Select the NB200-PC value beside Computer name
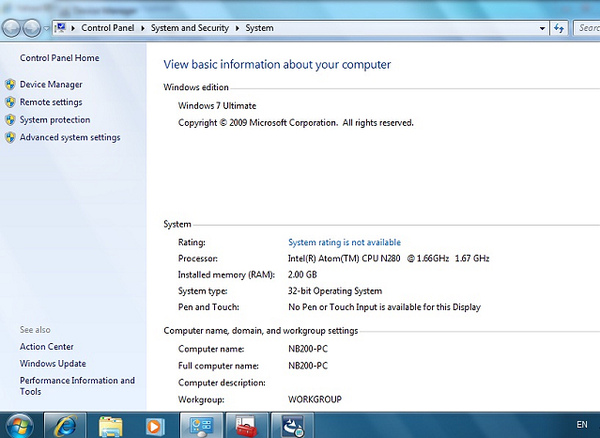The image size is (600, 438). click(x=308, y=349)
